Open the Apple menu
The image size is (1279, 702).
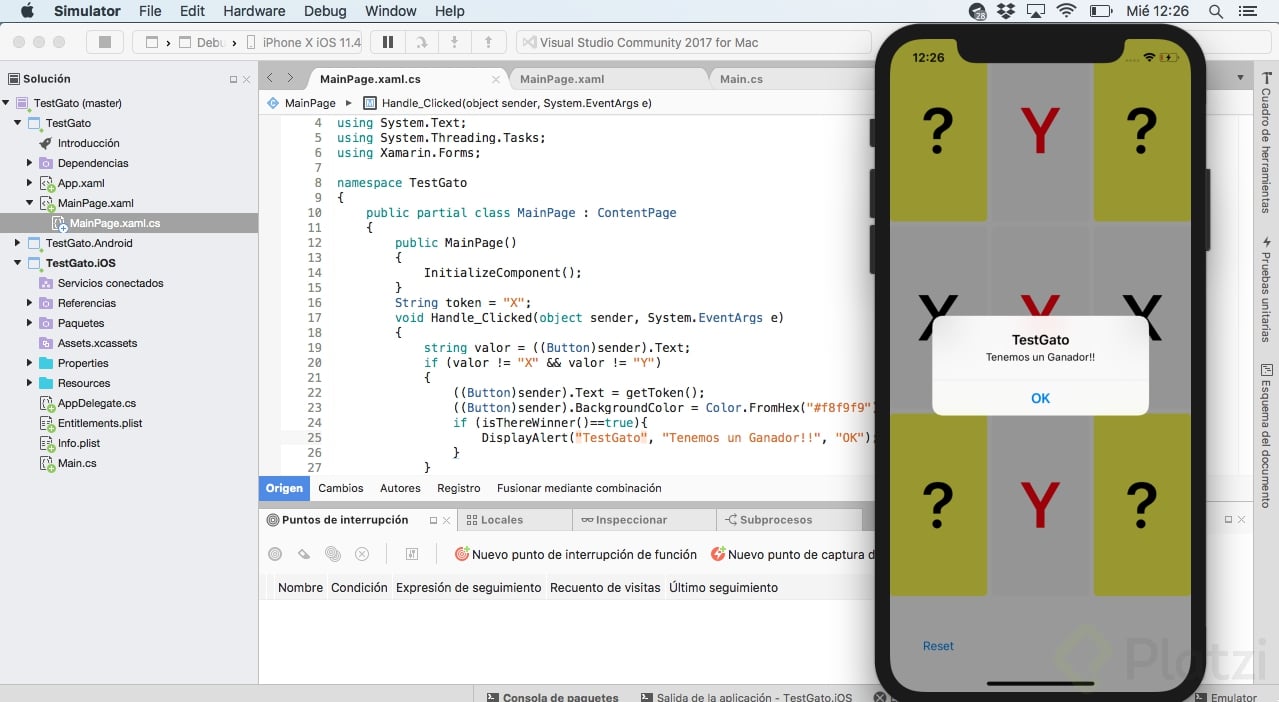click(x=27, y=11)
